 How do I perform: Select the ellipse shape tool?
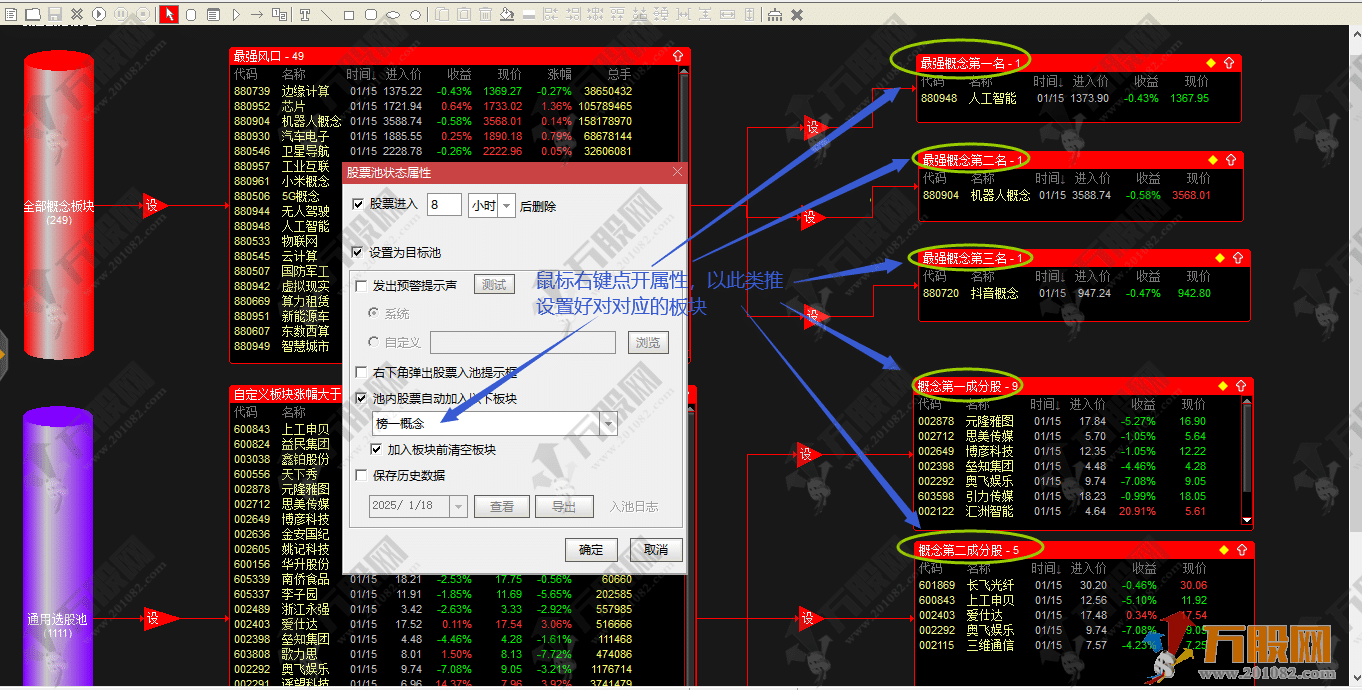click(x=393, y=14)
